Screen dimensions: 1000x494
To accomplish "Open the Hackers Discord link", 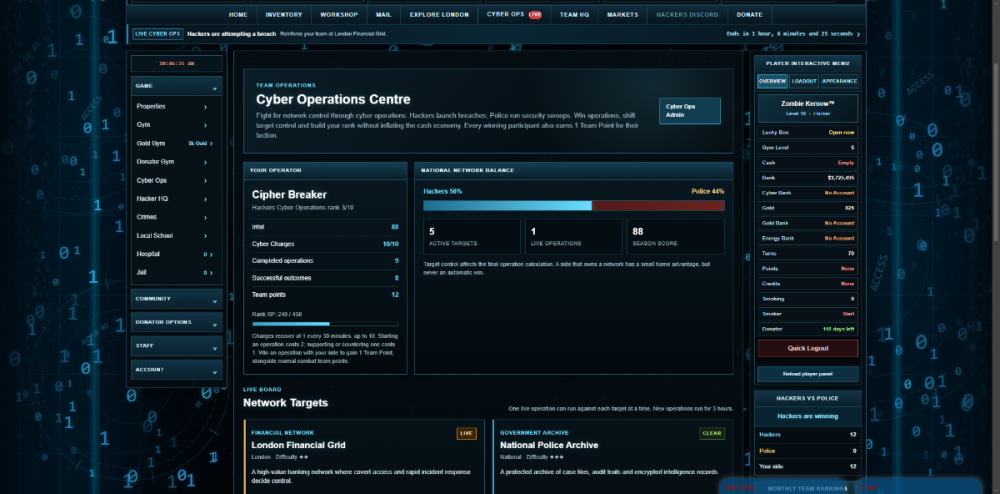I will pos(687,15).
